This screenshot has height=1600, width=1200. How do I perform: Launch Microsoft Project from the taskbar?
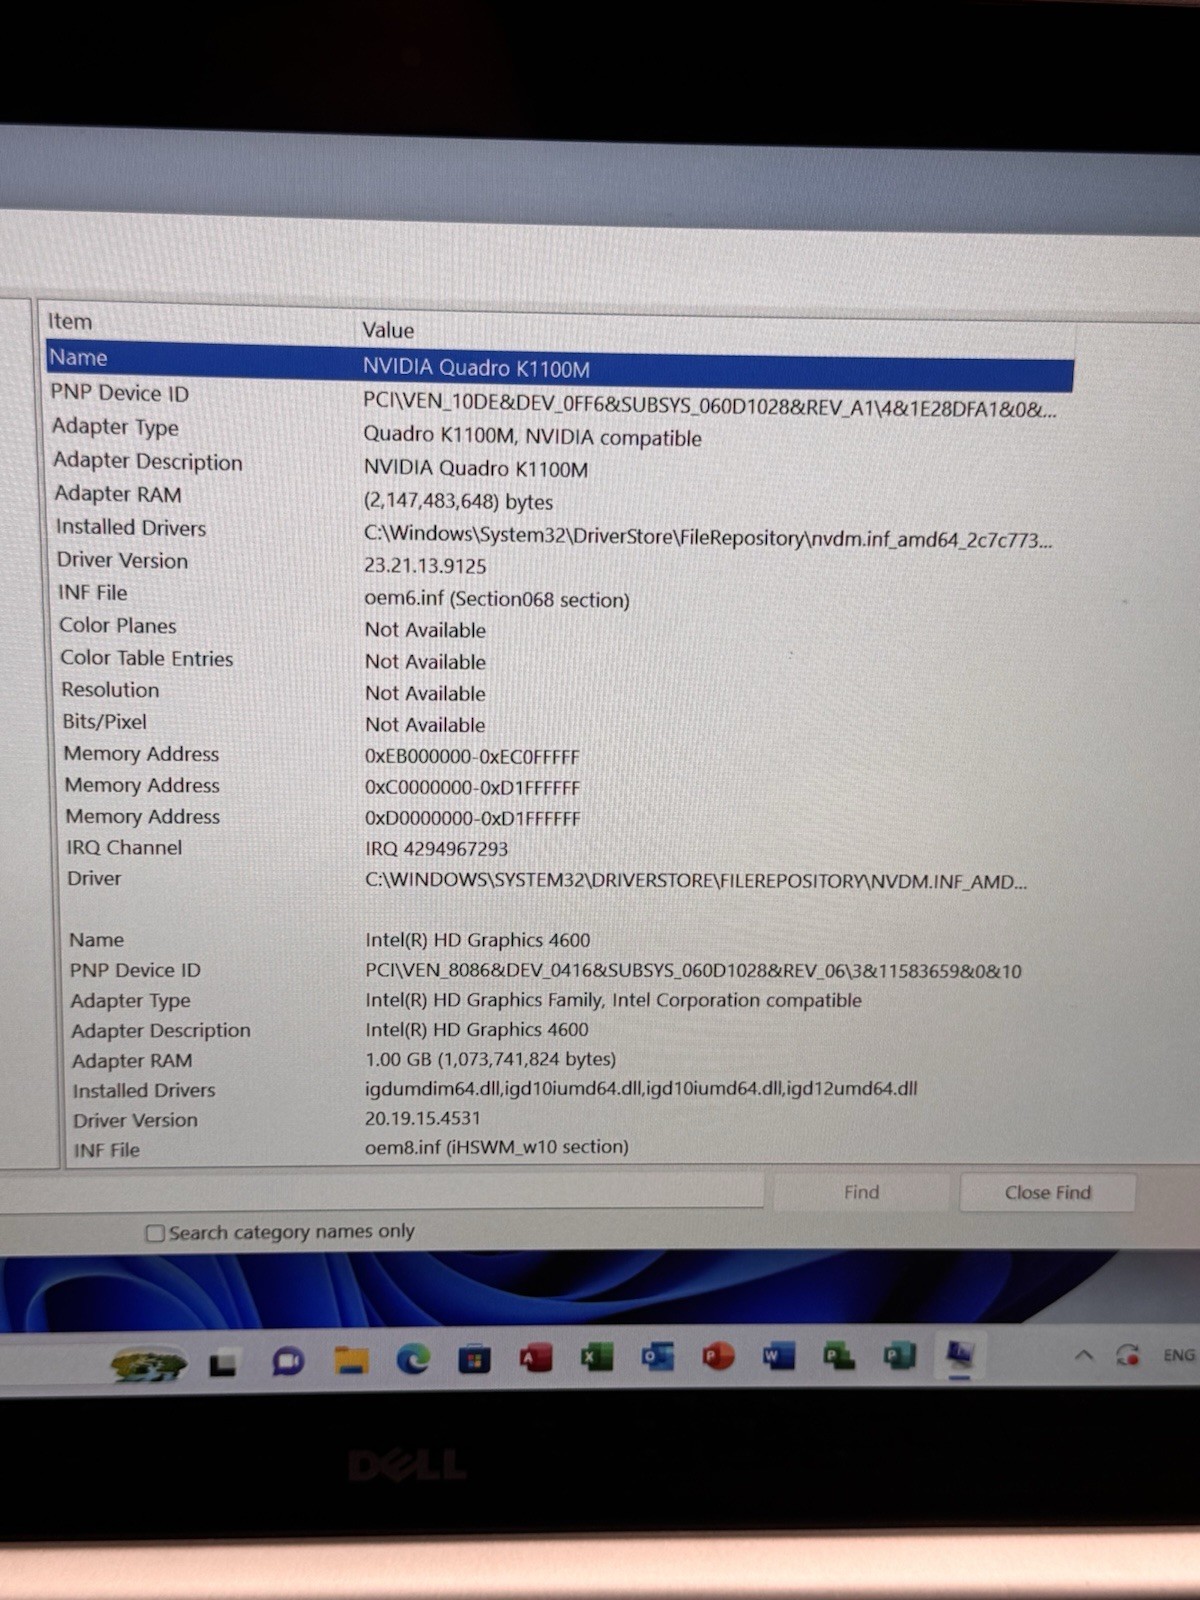pyautogui.click(x=838, y=1356)
